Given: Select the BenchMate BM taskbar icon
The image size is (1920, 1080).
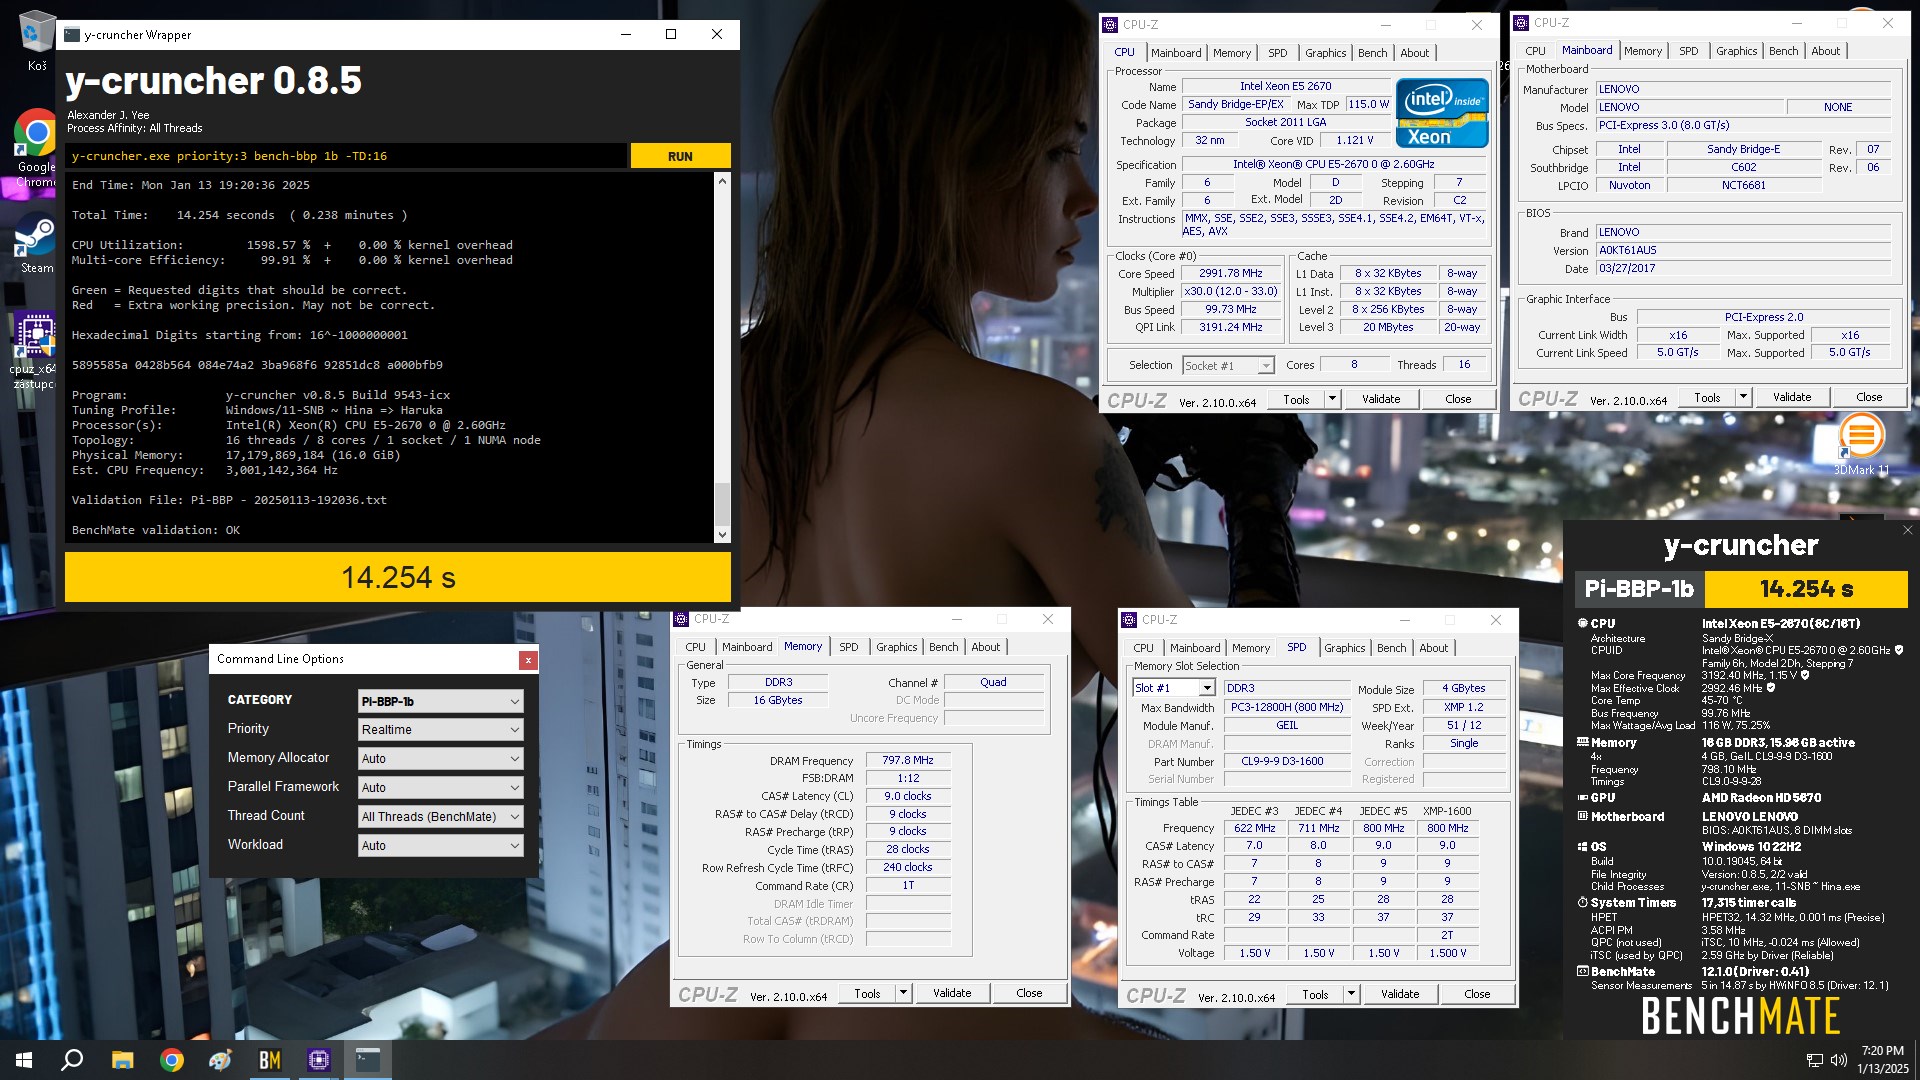Looking at the screenshot, I should tap(270, 1060).
